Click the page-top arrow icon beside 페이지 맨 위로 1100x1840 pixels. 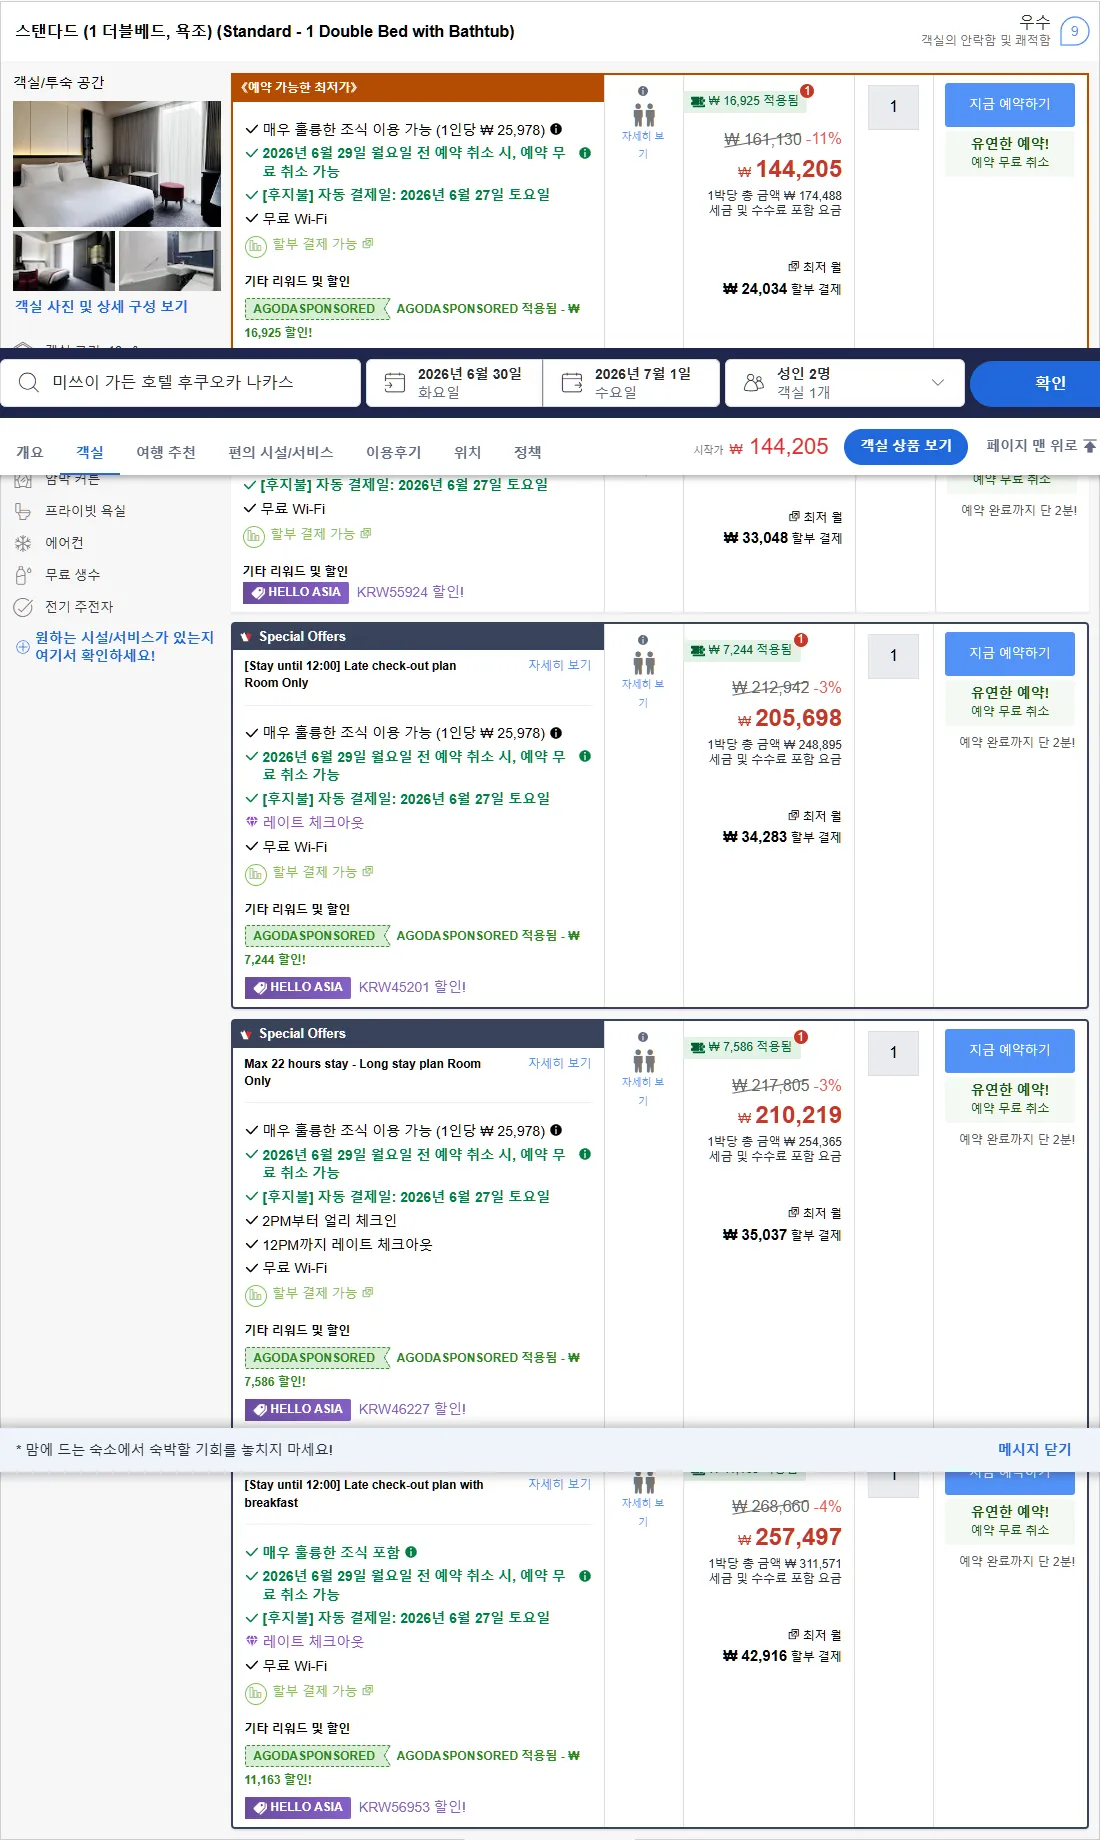(x=1090, y=446)
